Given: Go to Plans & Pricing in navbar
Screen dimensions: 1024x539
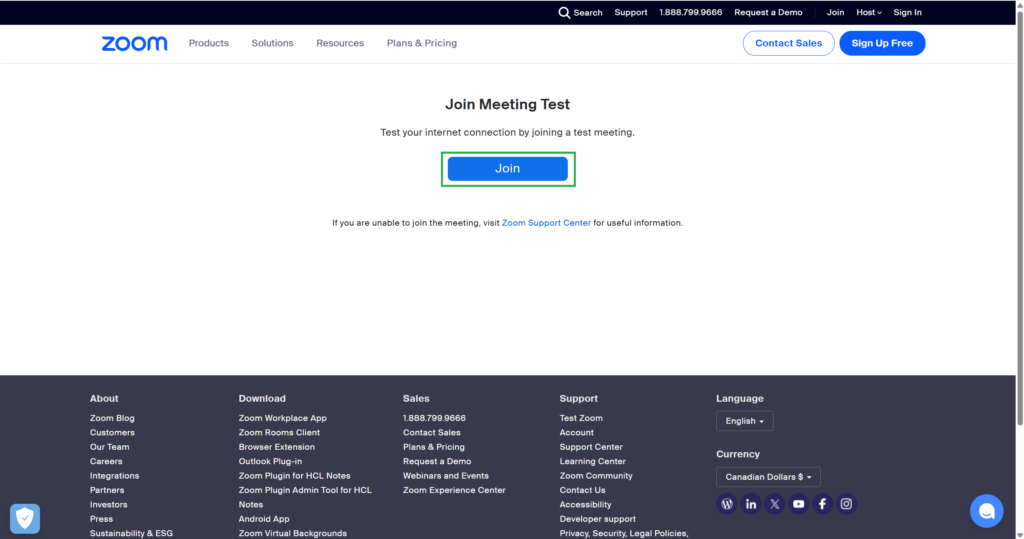Looking at the screenshot, I should (422, 43).
